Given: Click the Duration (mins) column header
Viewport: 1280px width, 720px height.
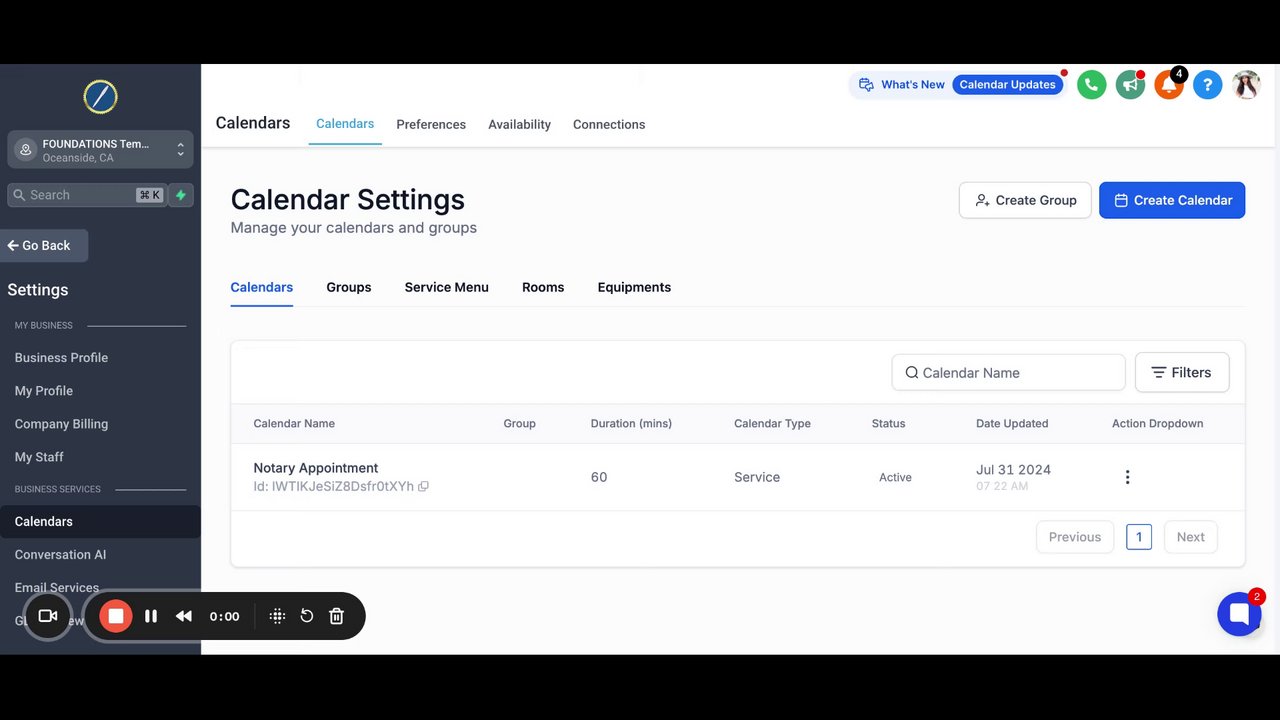Looking at the screenshot, I should click(631, 423).
